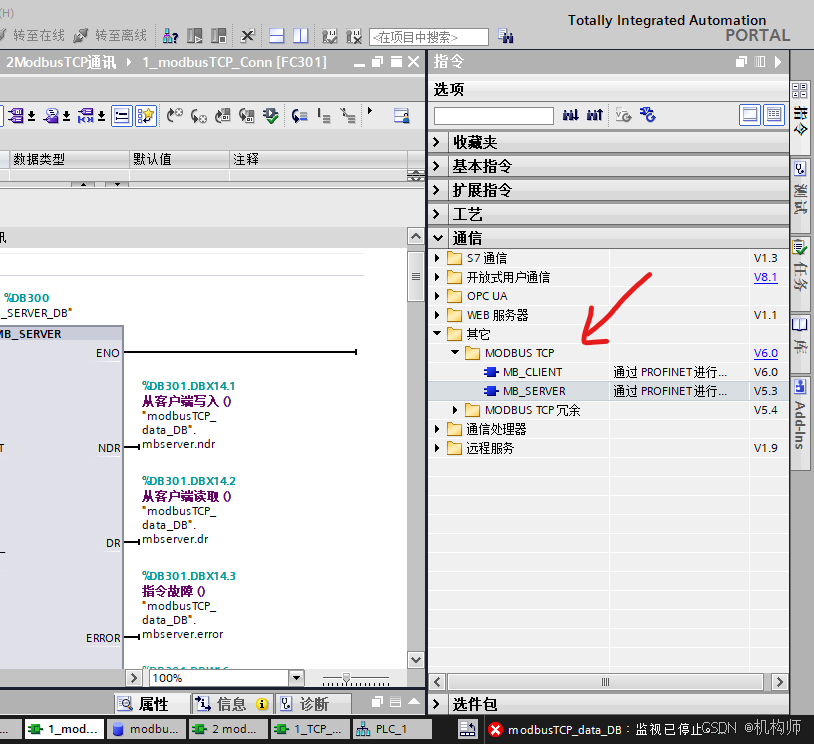Open the 诊断 diagnostics tab

pyautogui.click(x=313, y=704)
